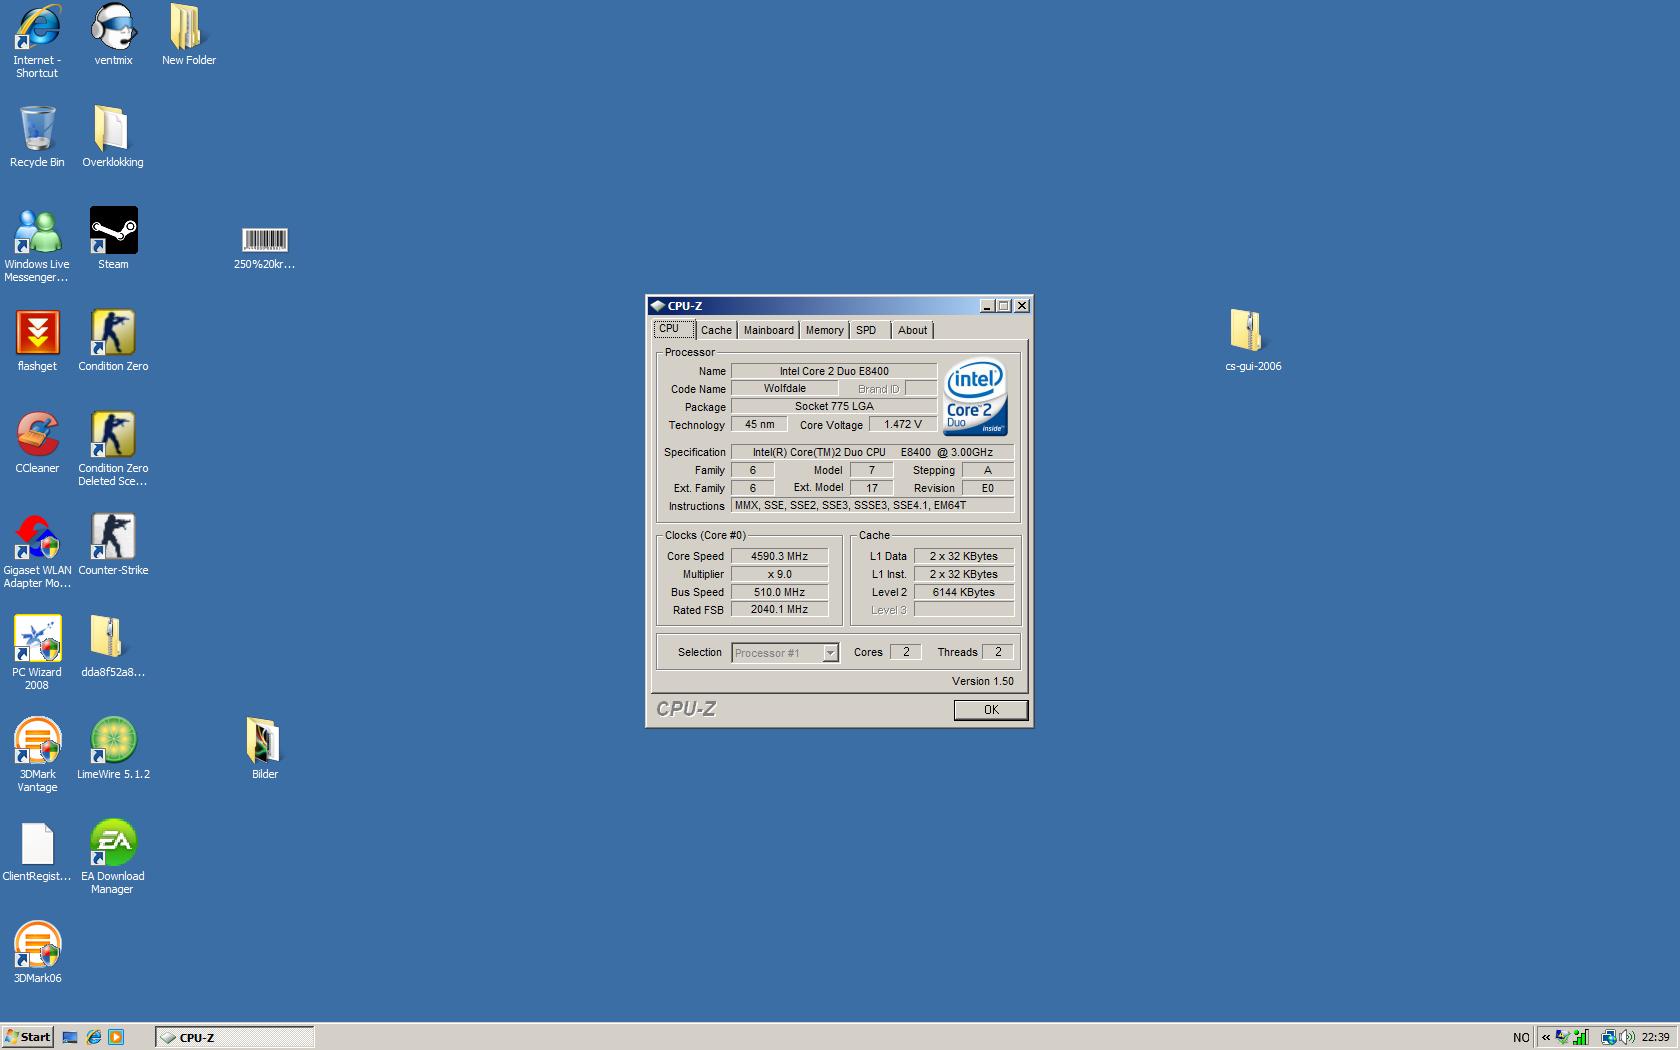Switch to the Mainboard tab

coord(768,330)
